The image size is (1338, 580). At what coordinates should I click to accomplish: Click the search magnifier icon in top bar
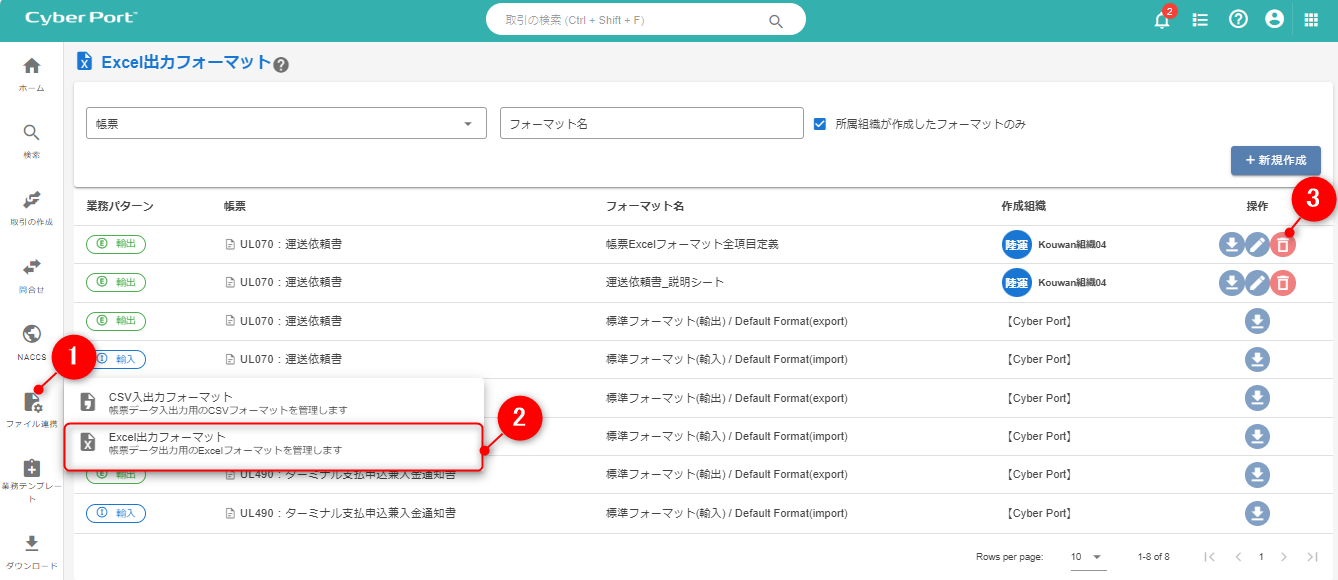(775, 21)
